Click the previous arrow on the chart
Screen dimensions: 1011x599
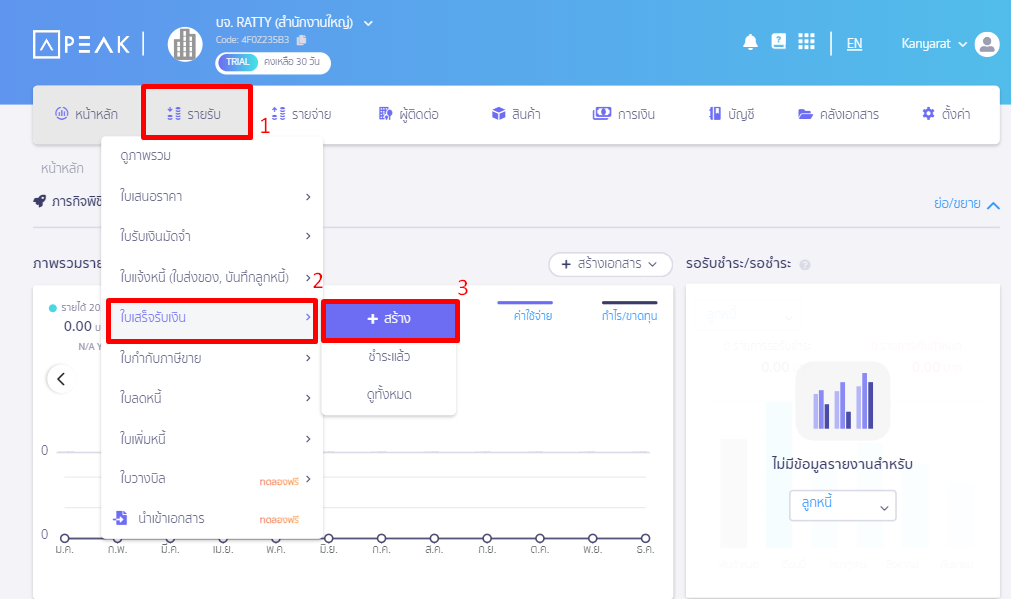[x=61, y=379]
